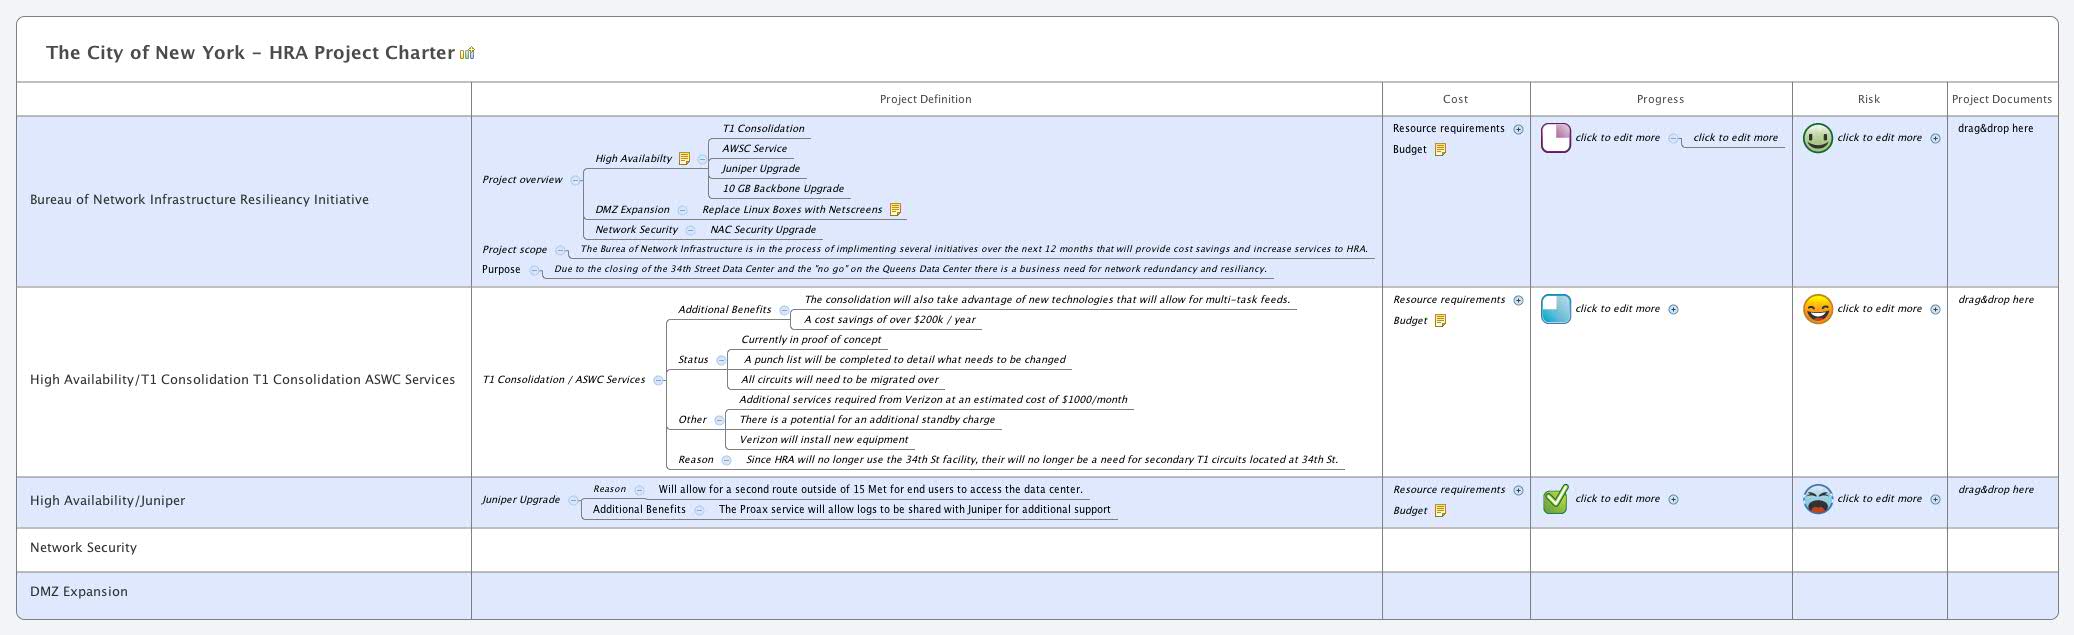Open the Budget note in the Juniper row

click(x=1440, y=510)
